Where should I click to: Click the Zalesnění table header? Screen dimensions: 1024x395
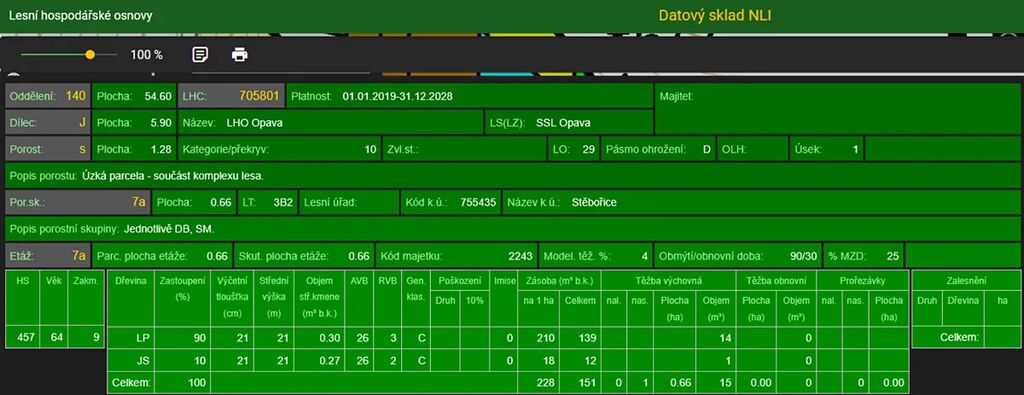point(967,281)
